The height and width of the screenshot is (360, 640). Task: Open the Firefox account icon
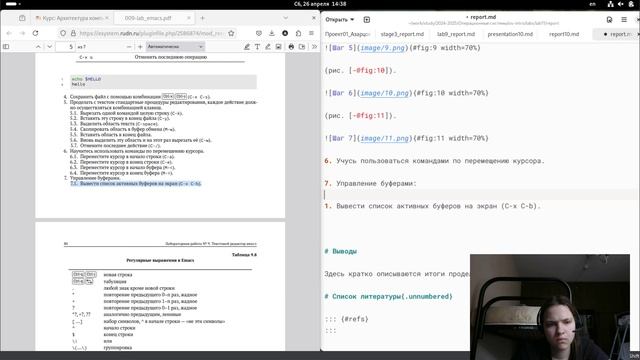click(285, 33)
